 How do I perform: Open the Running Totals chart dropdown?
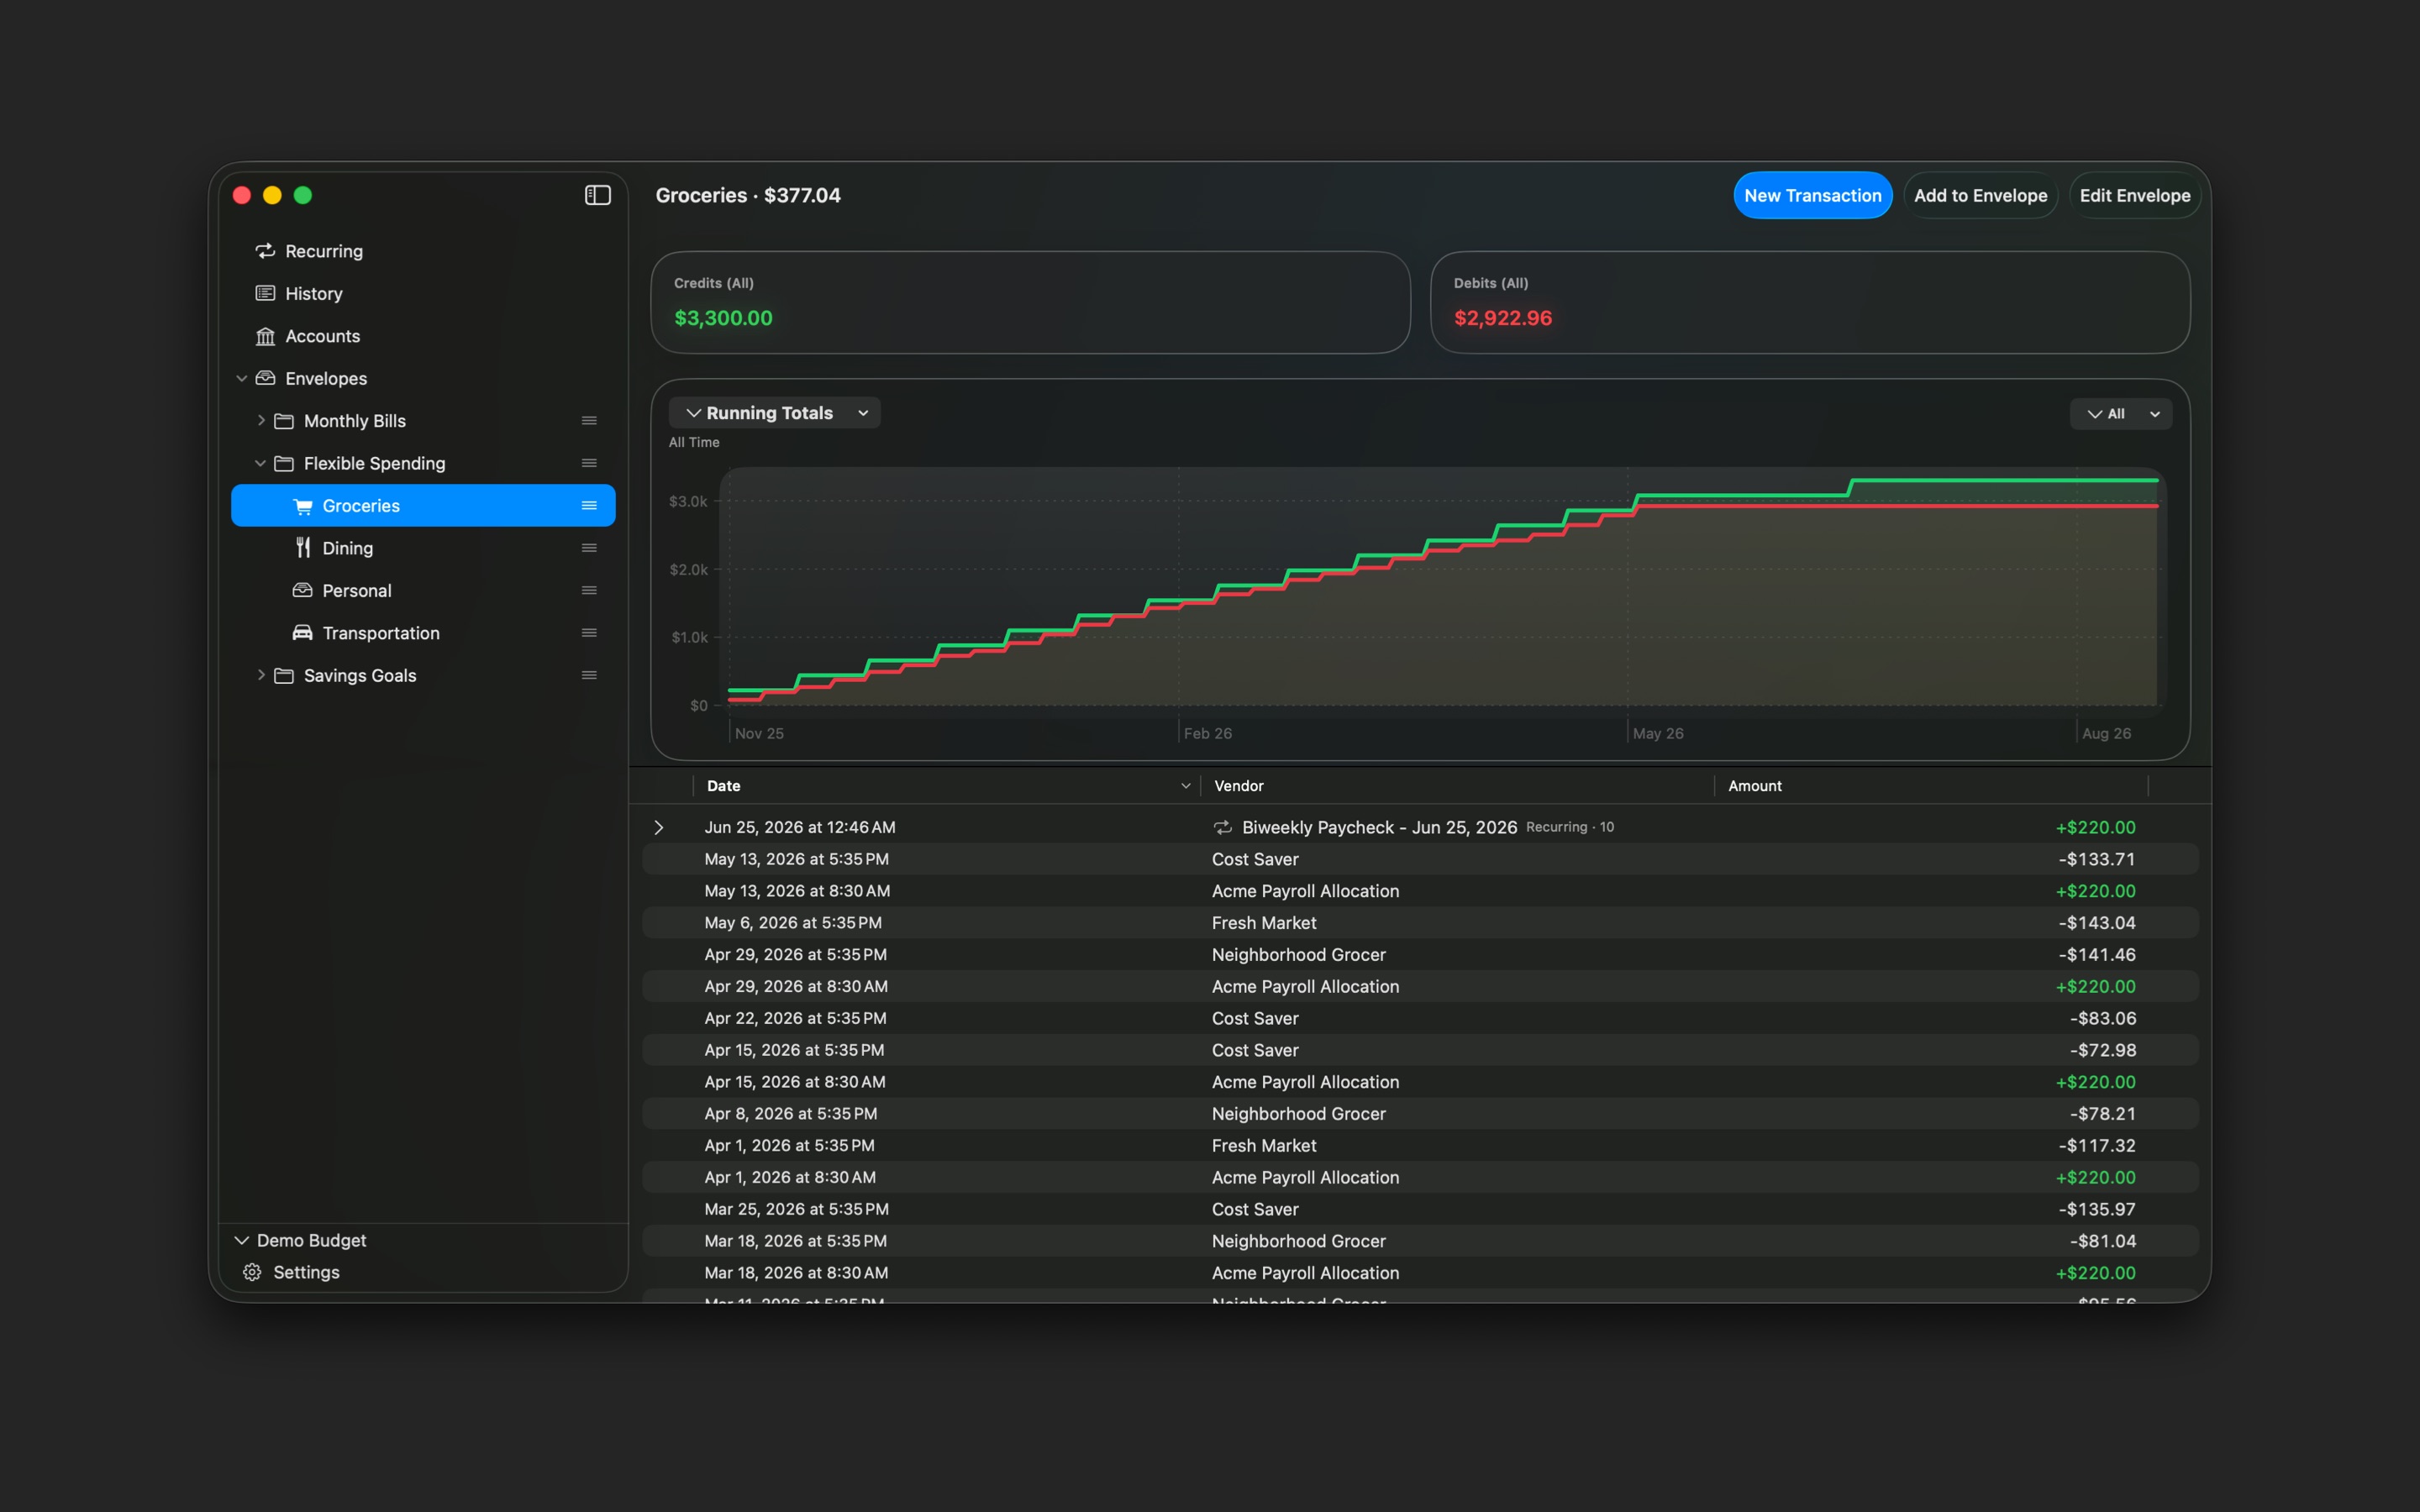tap(775, 413)
